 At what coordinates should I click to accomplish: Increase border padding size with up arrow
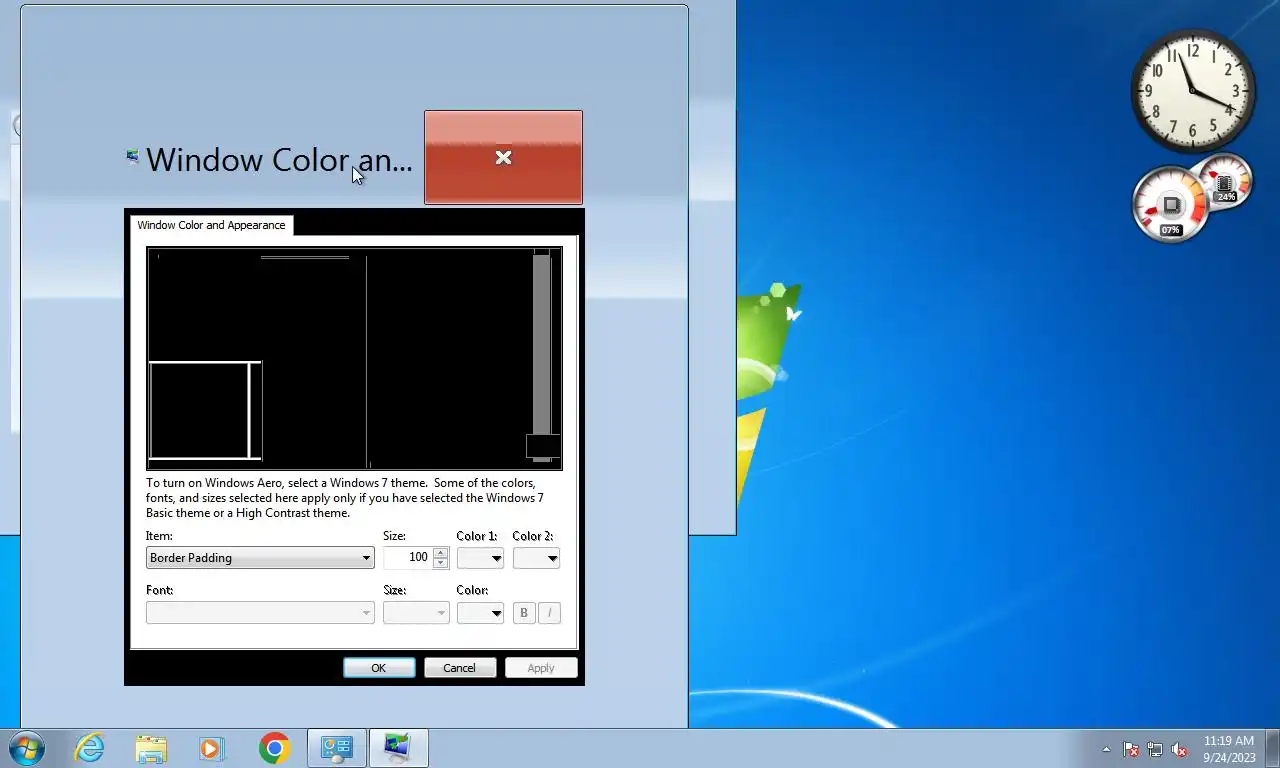pos(440,553)
